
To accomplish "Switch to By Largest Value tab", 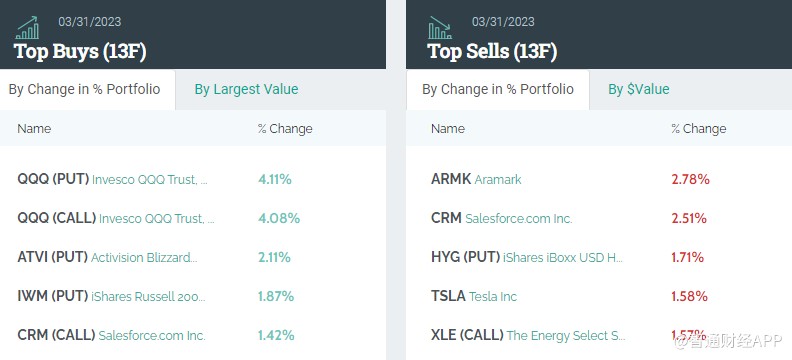I will pyautogui.click(x=246, y=89).
